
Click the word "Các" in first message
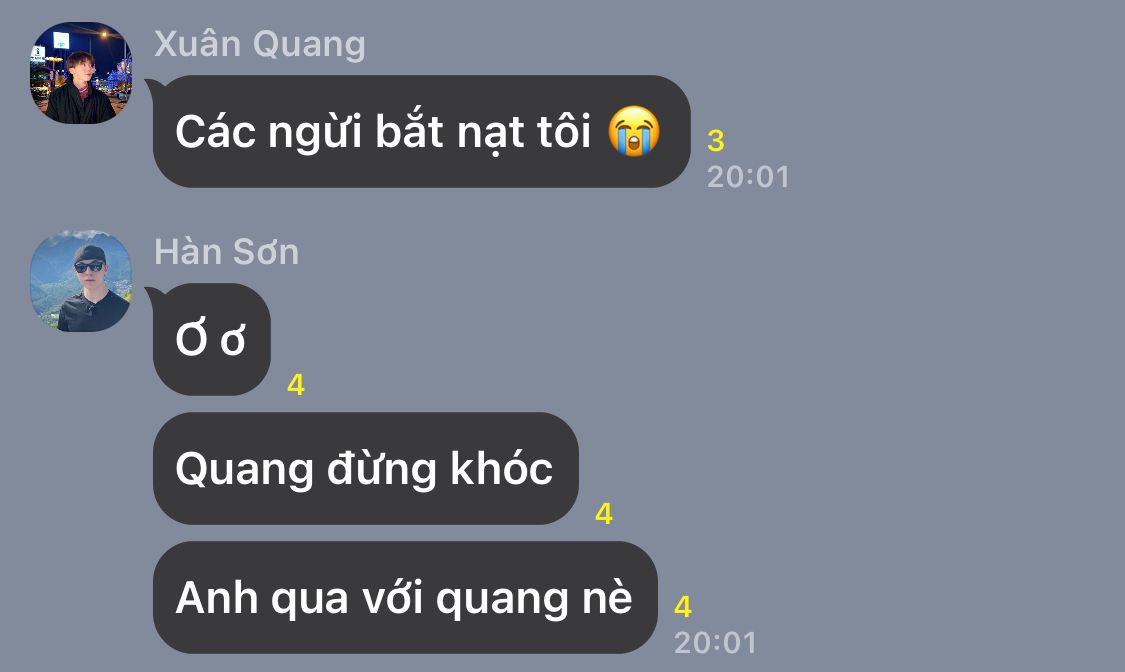(x=215, y=131)
